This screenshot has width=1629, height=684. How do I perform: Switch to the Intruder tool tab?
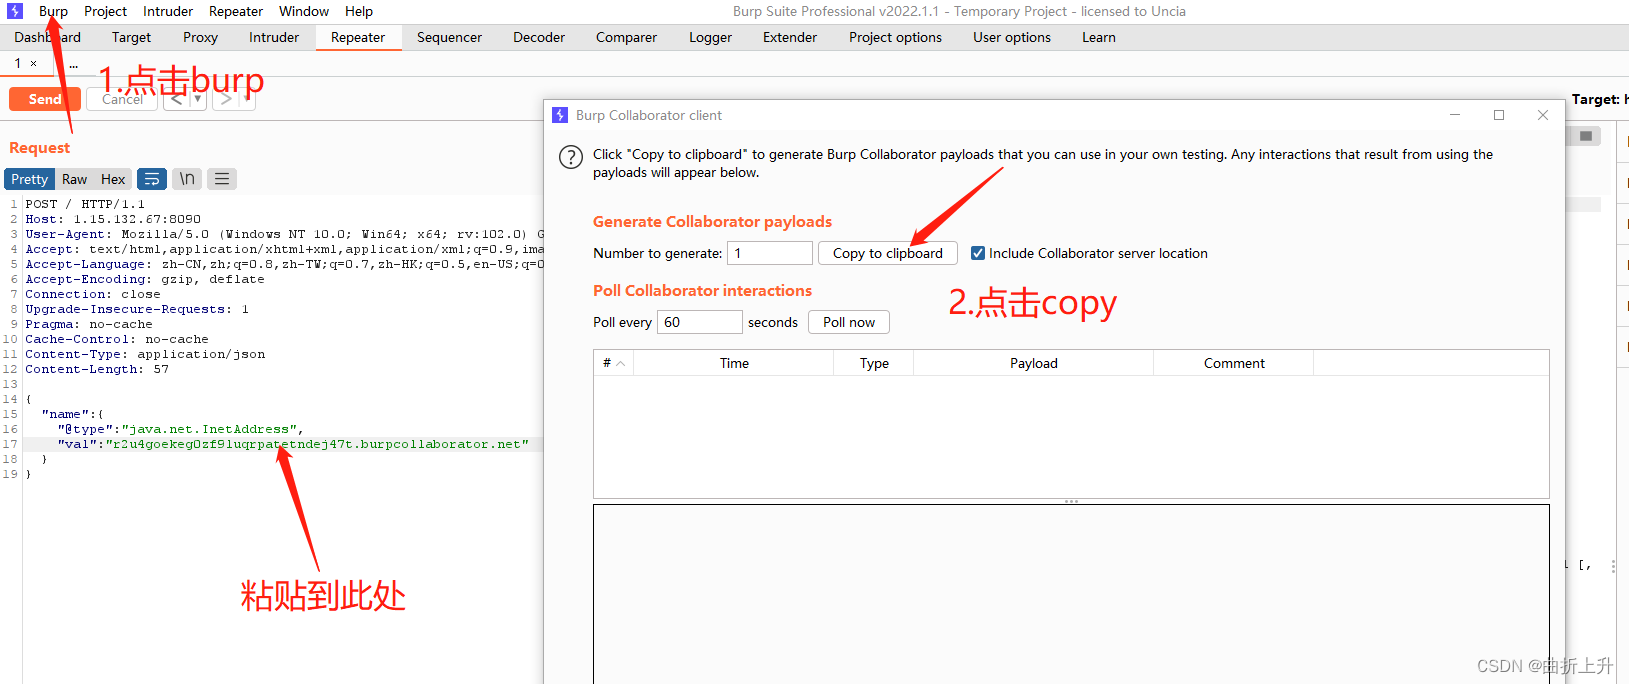coord(274,37)
